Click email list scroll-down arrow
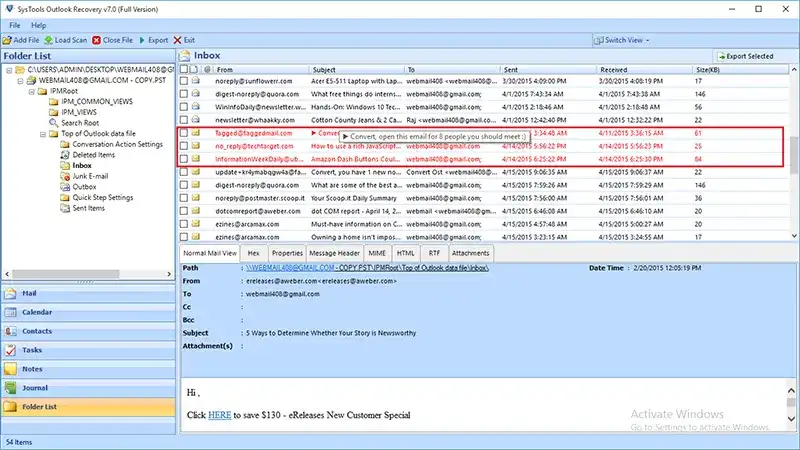 794,236
